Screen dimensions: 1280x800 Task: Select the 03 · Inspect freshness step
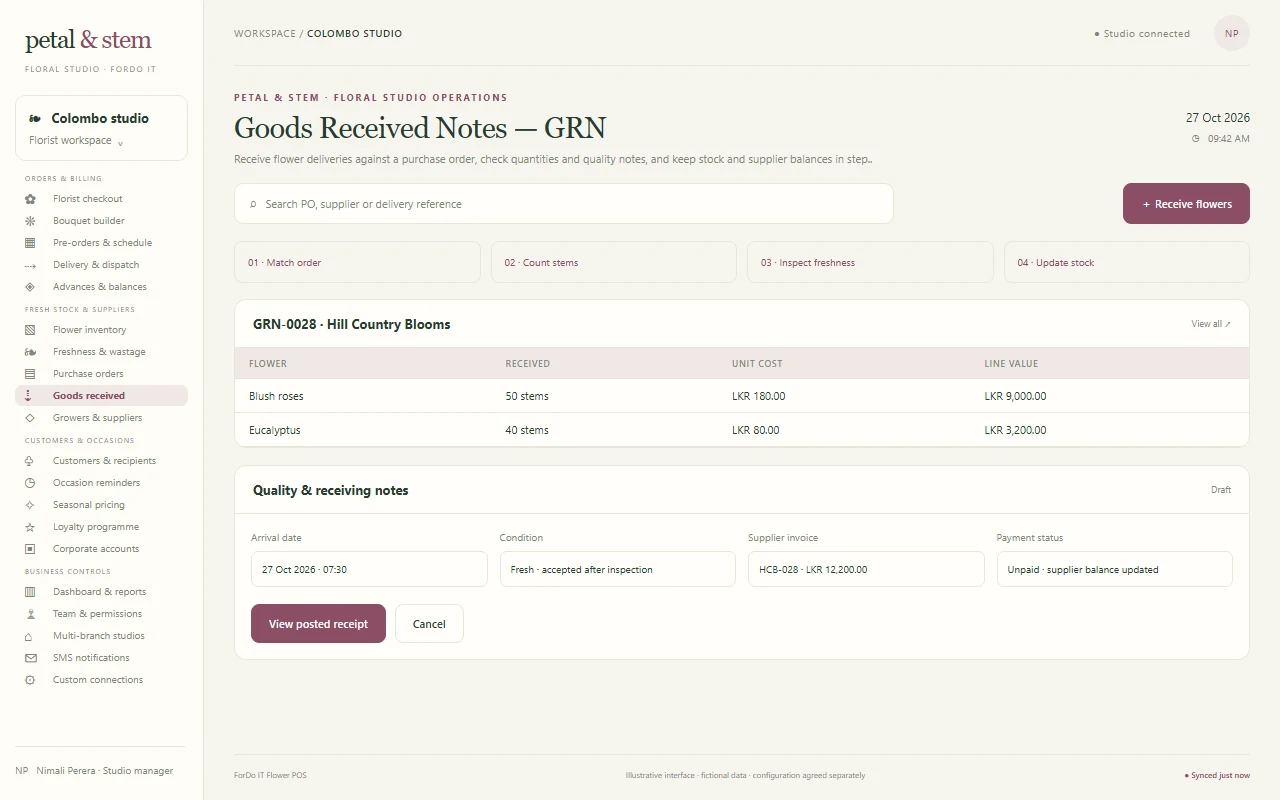870,262
